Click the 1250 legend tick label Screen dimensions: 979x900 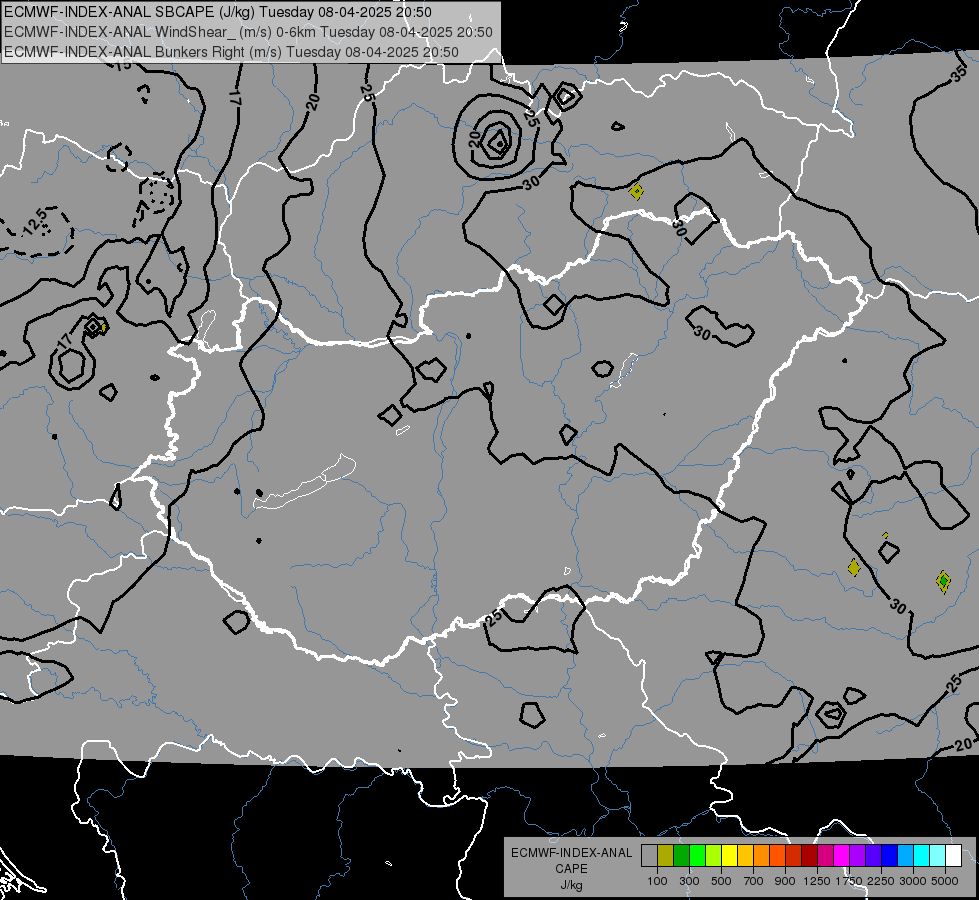(817, 881)
